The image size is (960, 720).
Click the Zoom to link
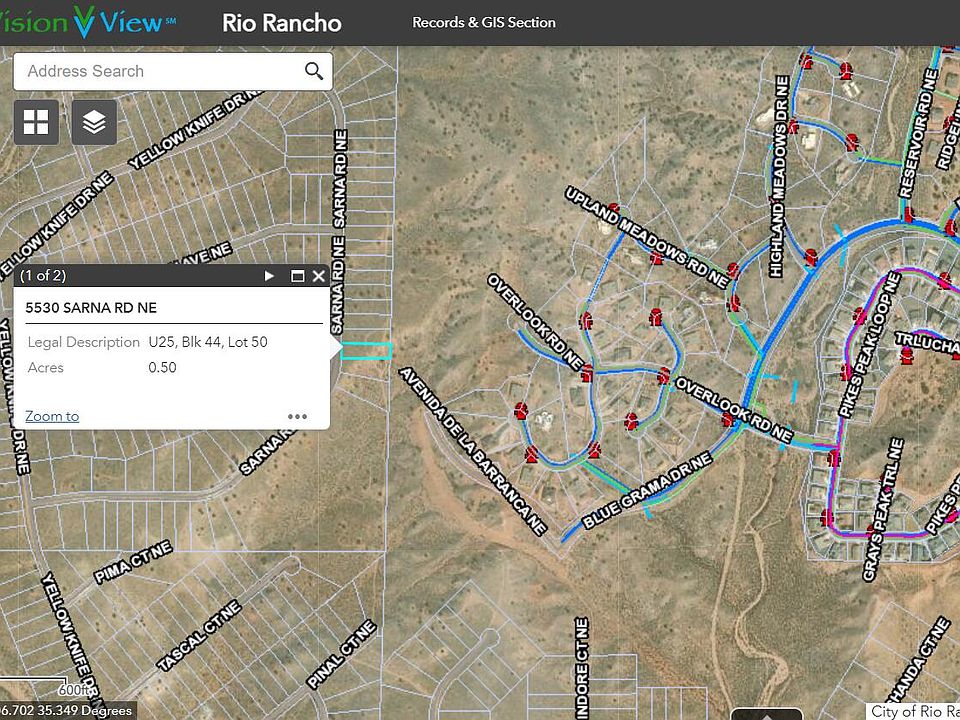52,416
